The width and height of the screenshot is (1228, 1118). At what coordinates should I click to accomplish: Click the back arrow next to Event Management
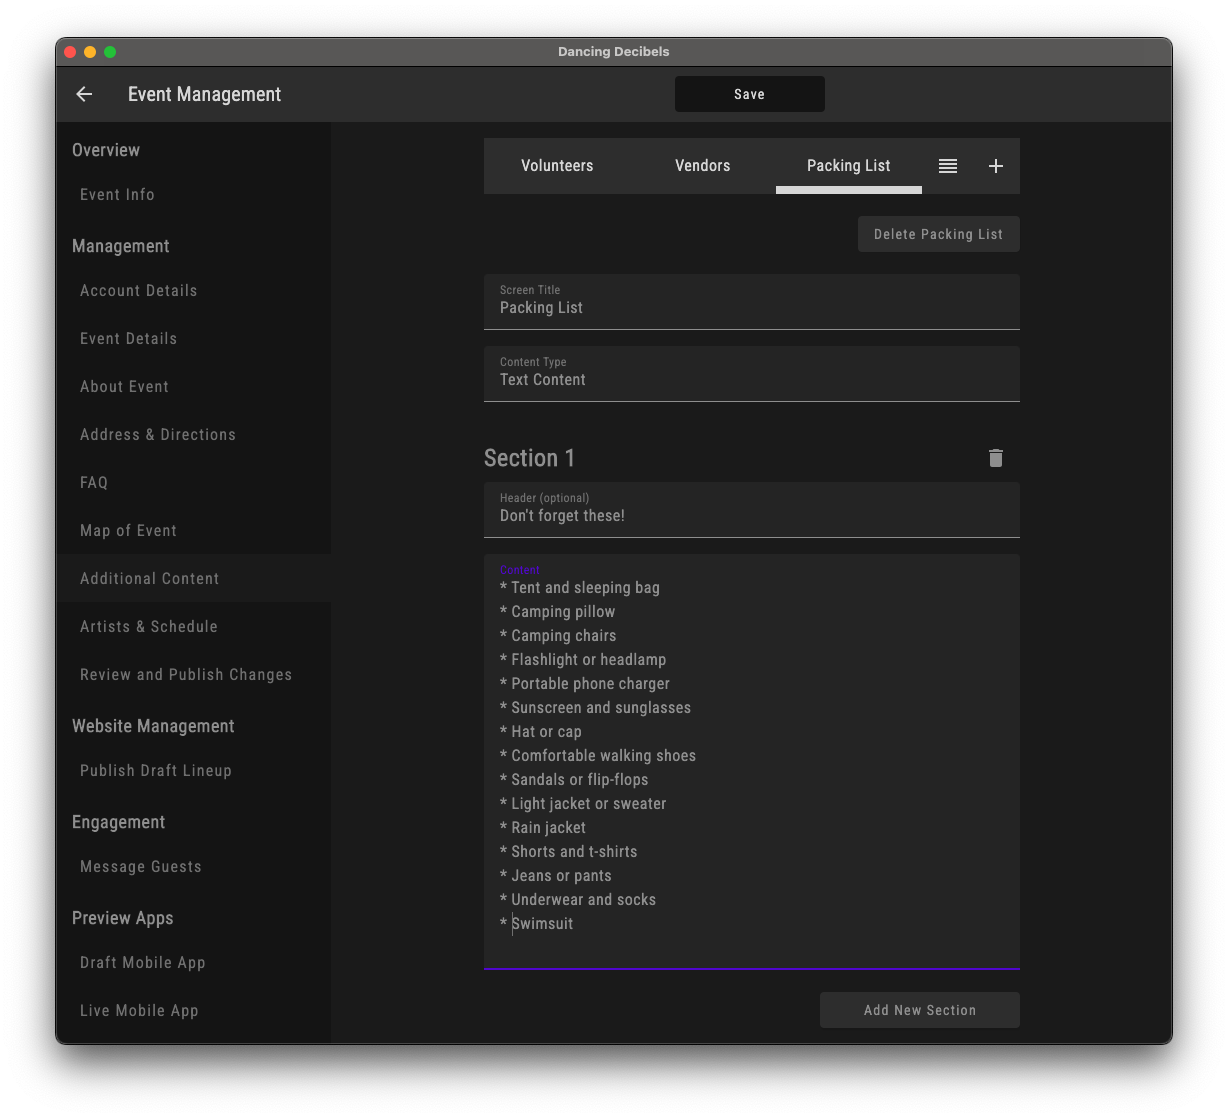pyautogui.click(x=84, y=94)
